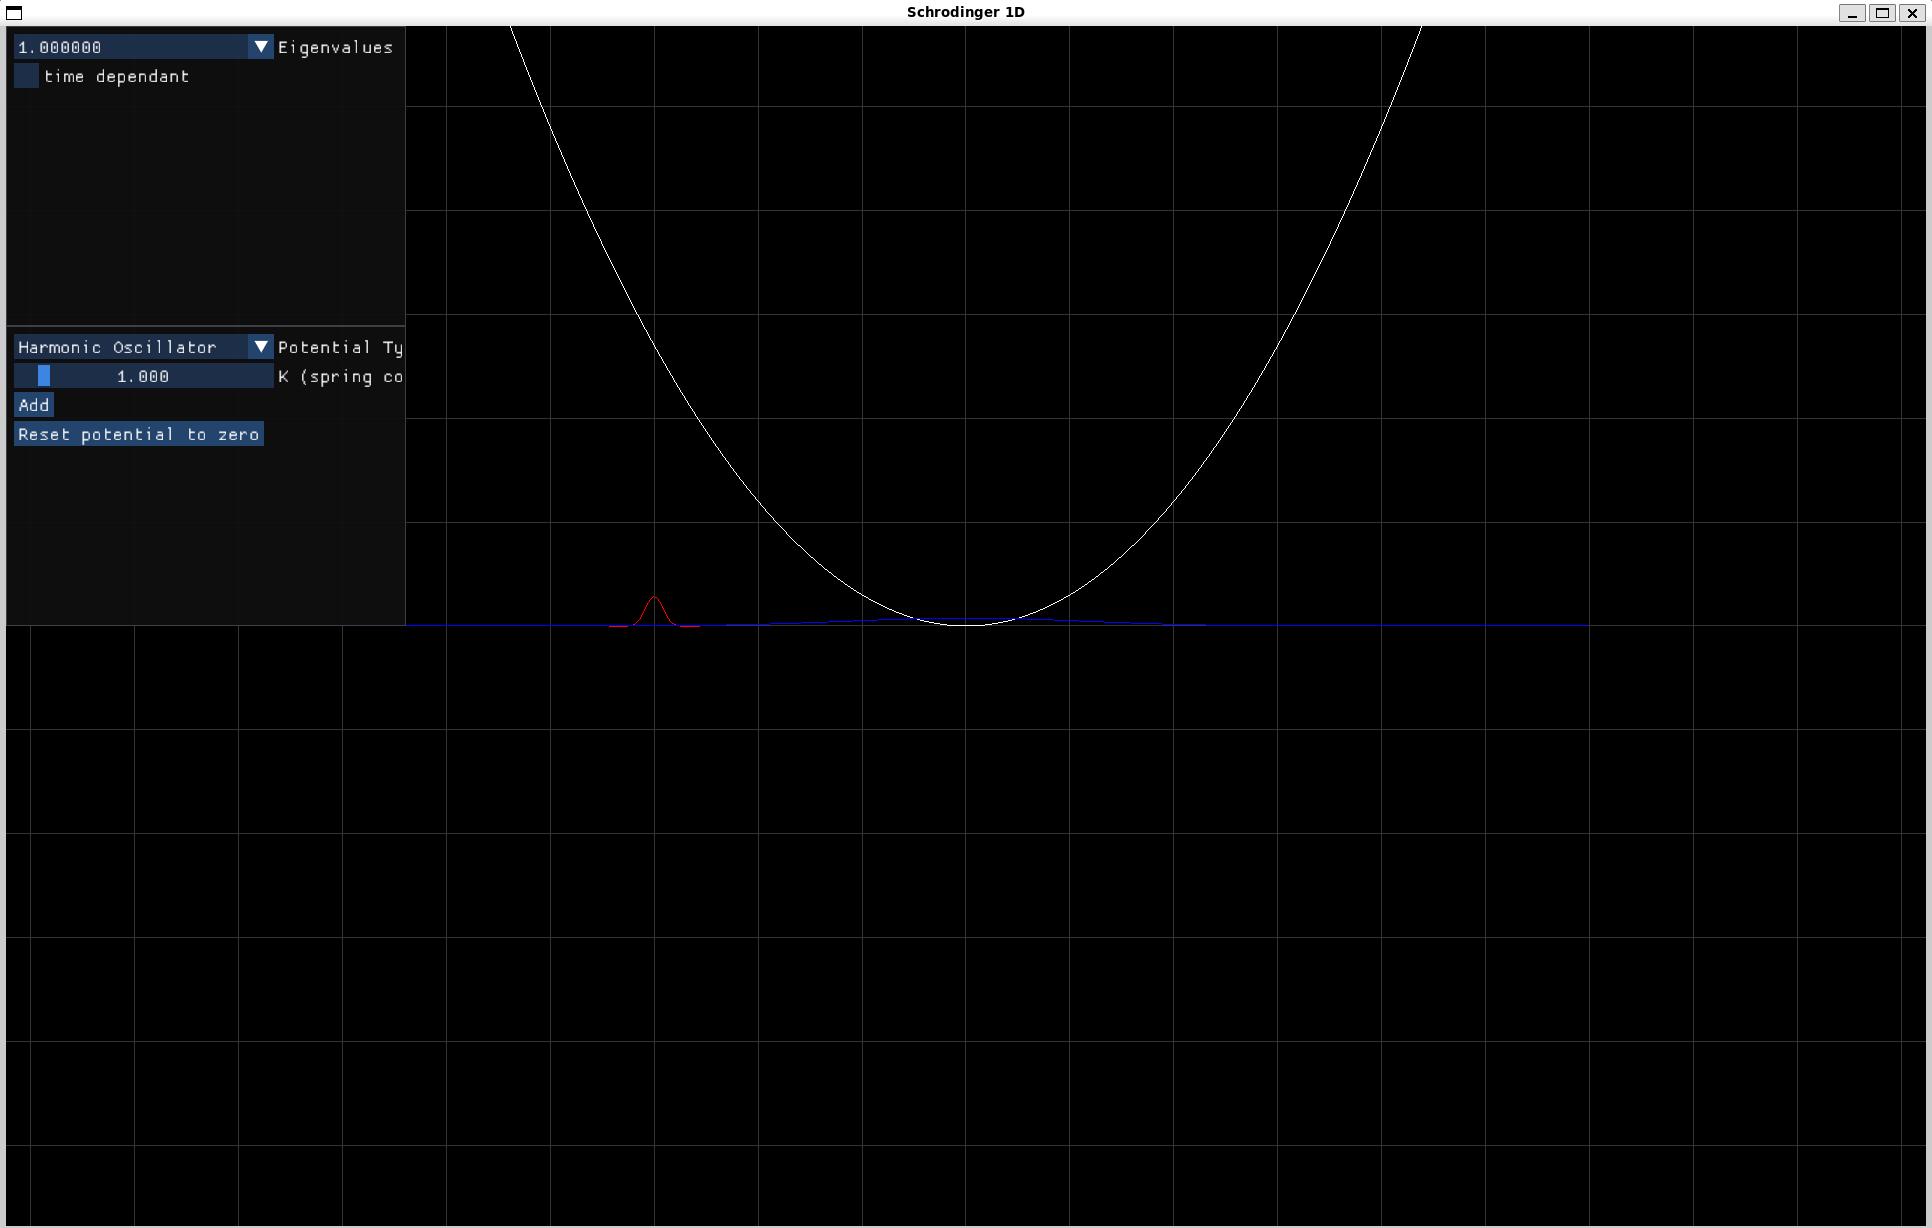This screenshot has height=1228, width=1932.
Task: Expand the Potential Type dropdown arrow
Action: tap(261, 347)
